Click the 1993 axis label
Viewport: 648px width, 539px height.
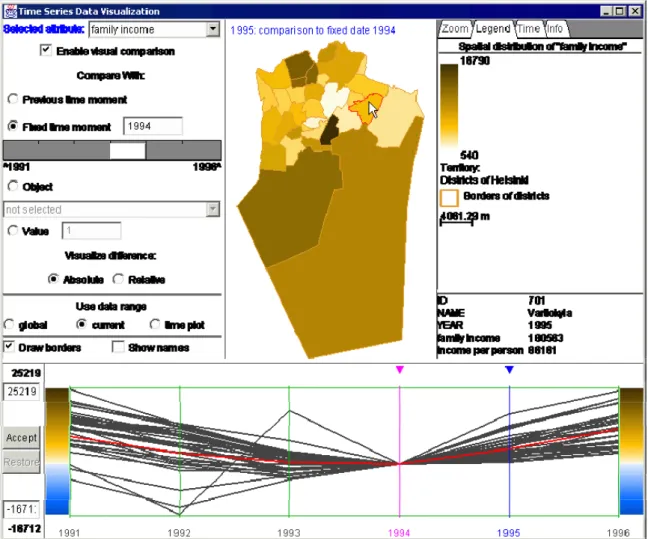point(288,533)
